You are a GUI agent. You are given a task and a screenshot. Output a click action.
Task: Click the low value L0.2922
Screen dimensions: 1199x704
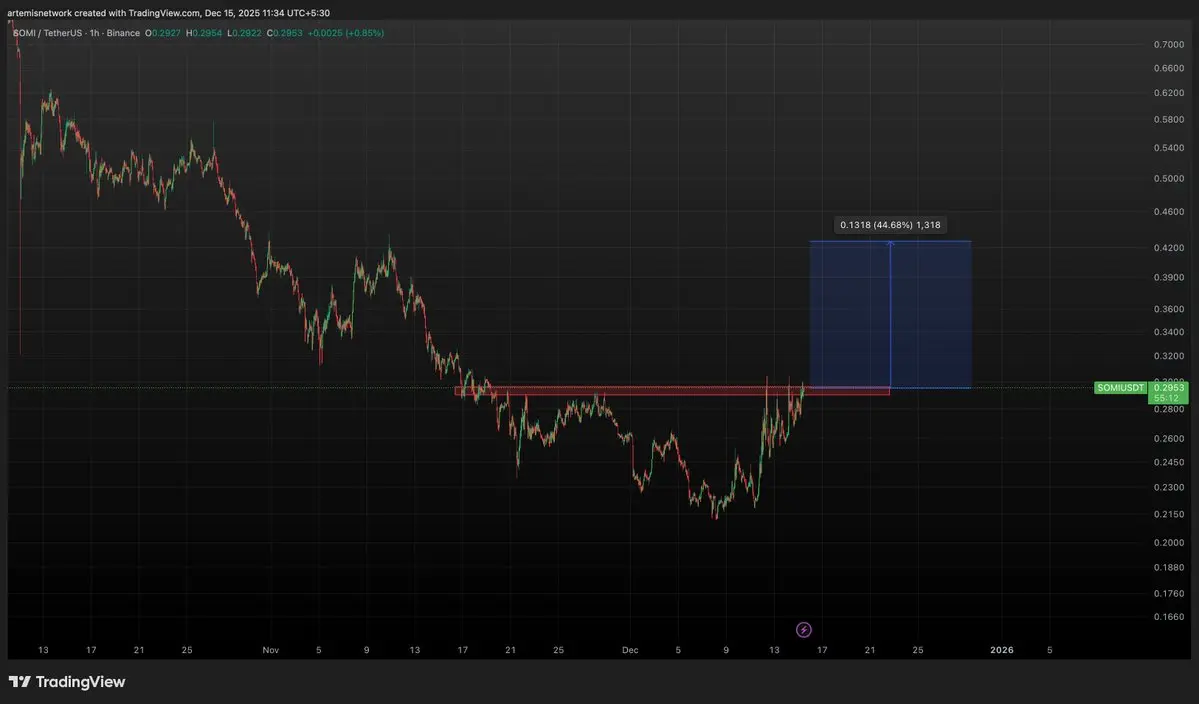tap(244, 34)
